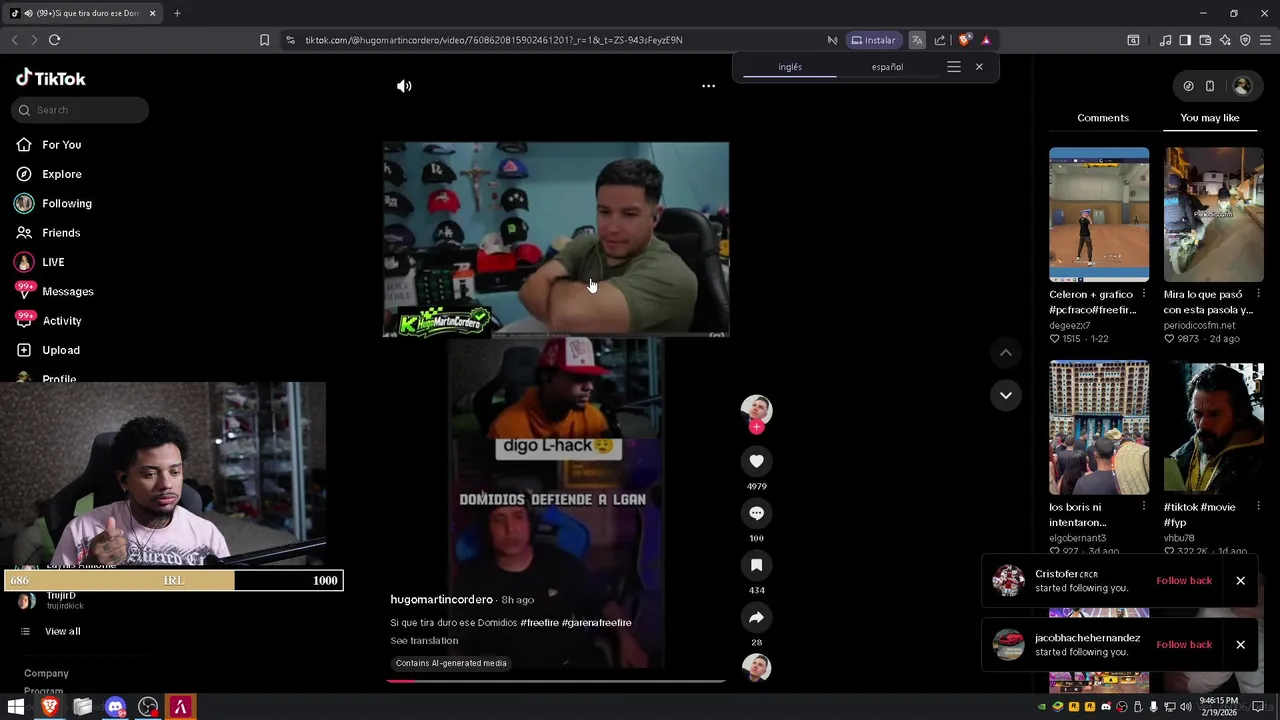
Task: Open Brave Rewards triangle icon
Action: 986,40
